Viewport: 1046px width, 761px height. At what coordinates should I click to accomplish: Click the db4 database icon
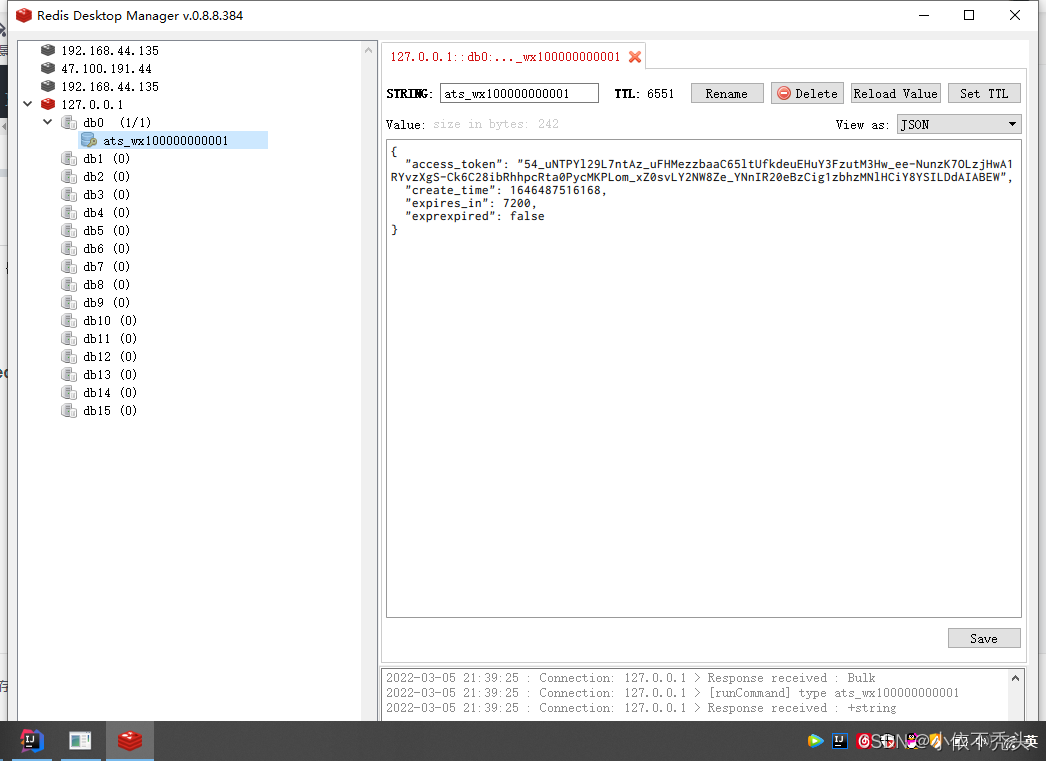pos(69,212)
